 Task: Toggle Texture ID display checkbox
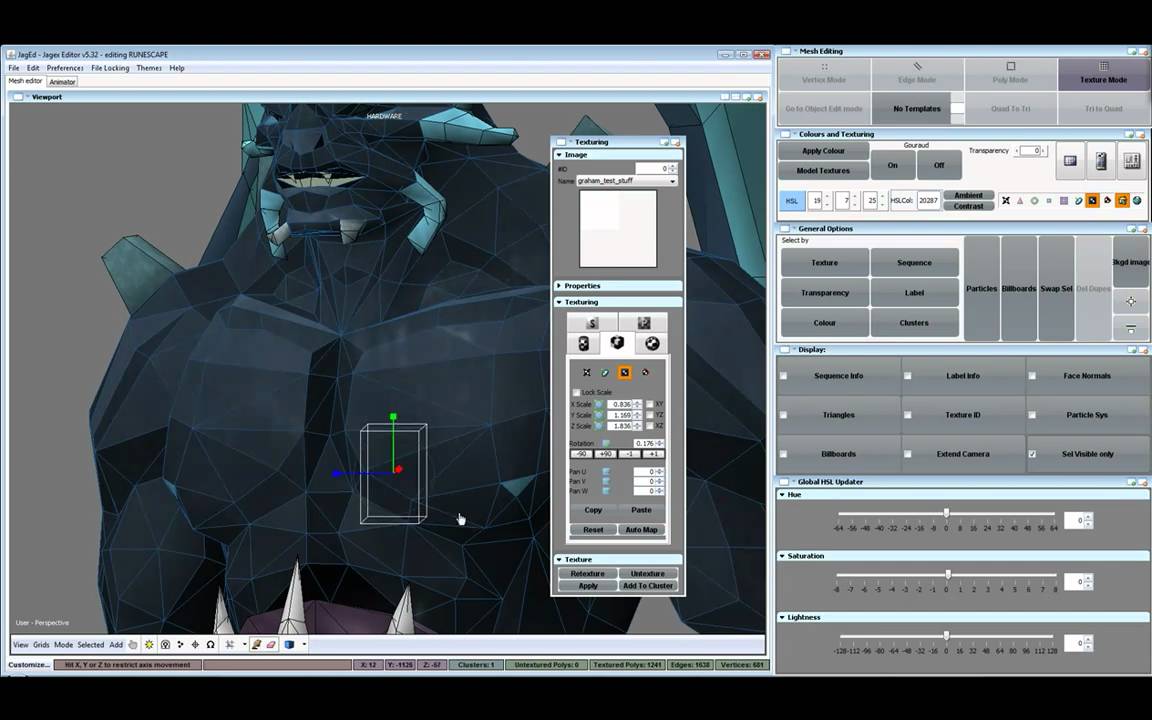[x=907, y=415]
